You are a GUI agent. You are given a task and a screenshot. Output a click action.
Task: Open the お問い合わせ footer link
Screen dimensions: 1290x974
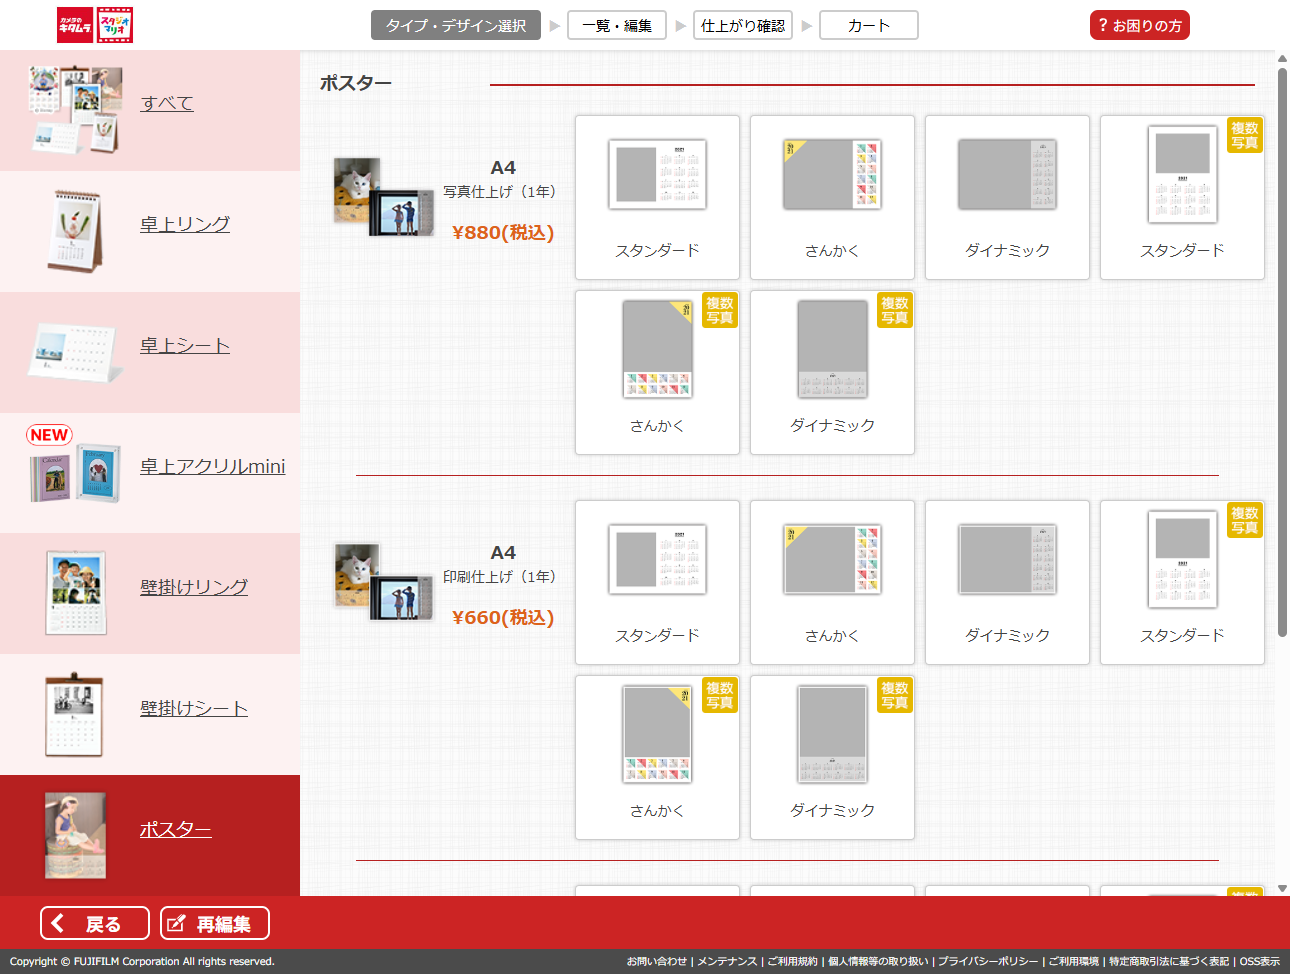pos(657,961)
